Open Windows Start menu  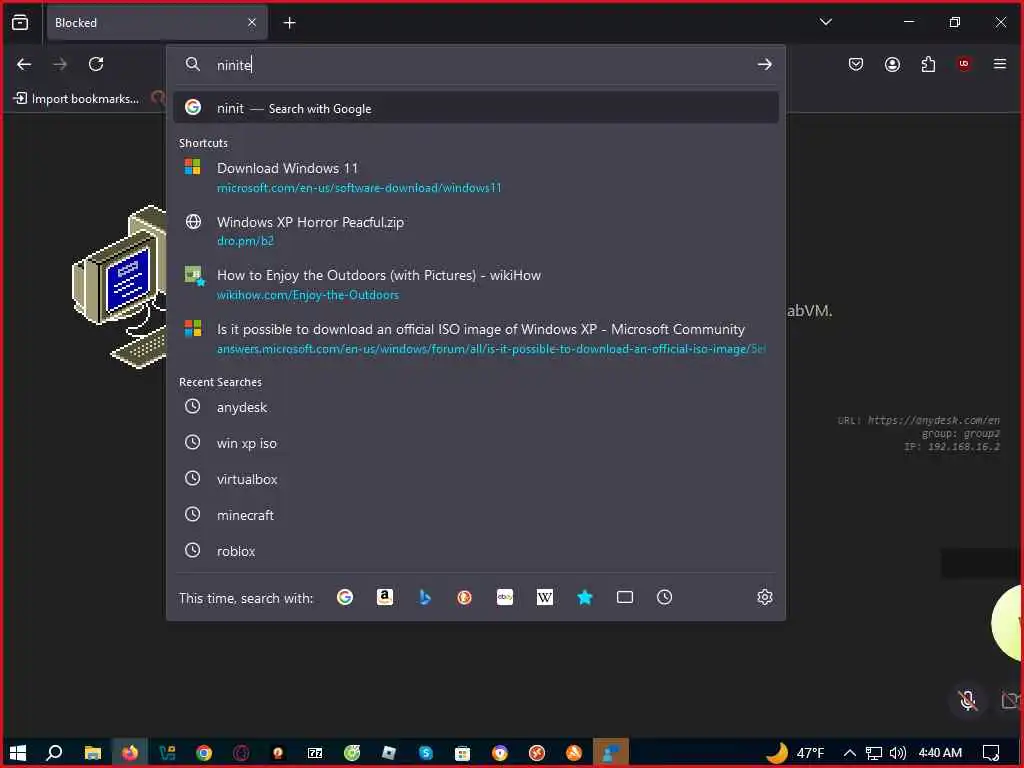coord(18,752)
